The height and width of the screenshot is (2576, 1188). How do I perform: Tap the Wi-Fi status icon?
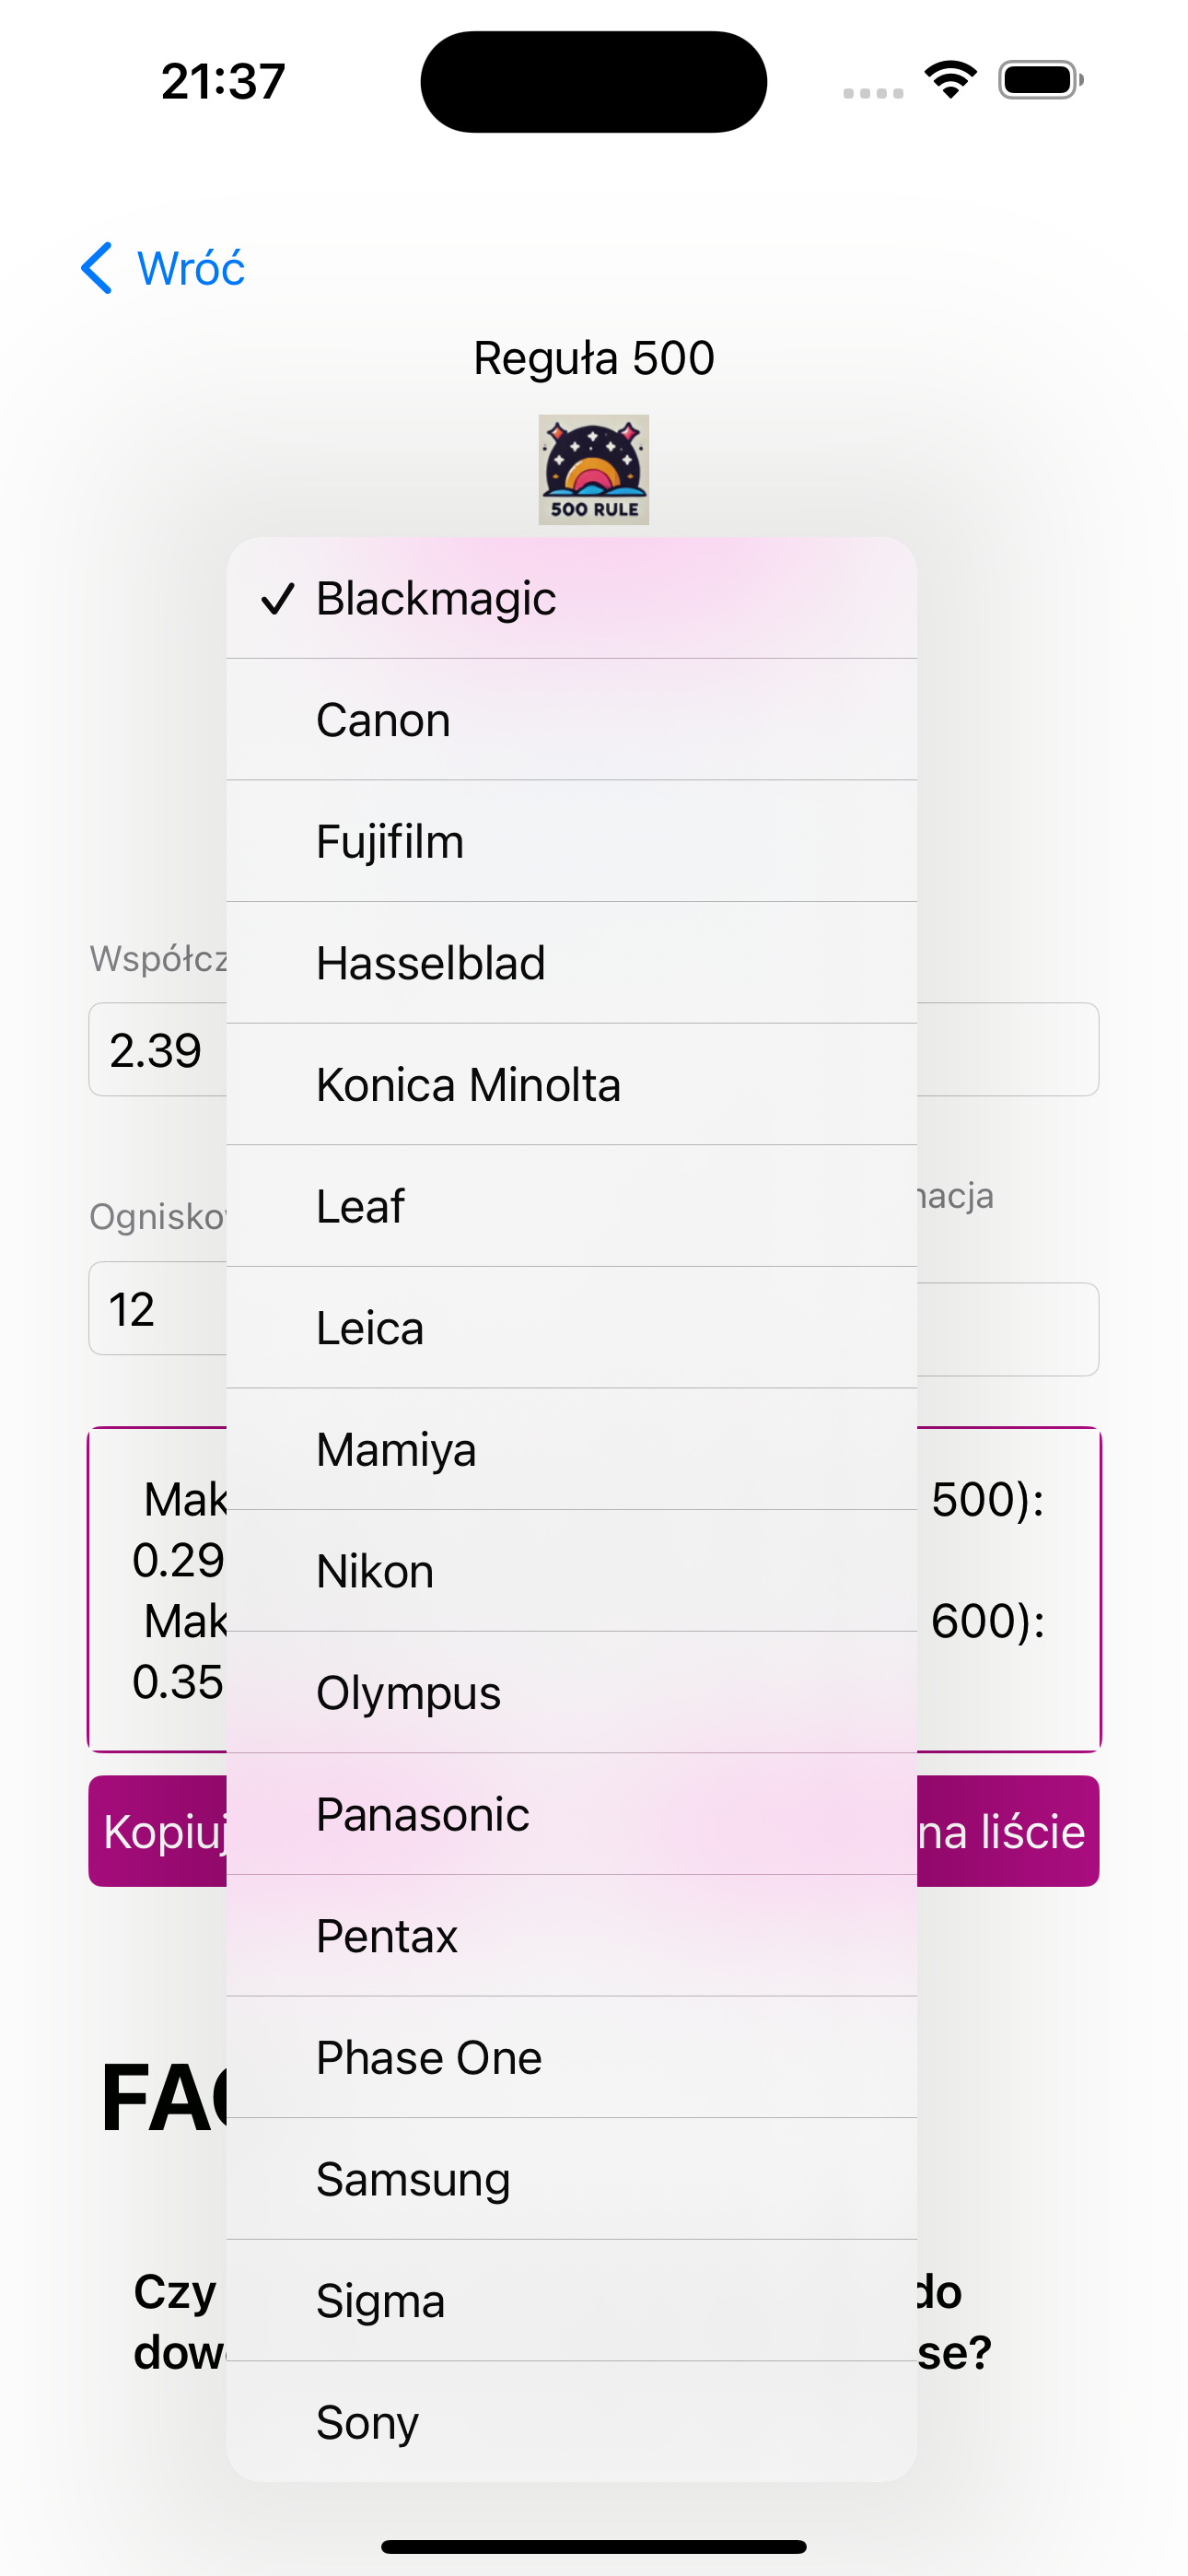click(x=951, y=80)
